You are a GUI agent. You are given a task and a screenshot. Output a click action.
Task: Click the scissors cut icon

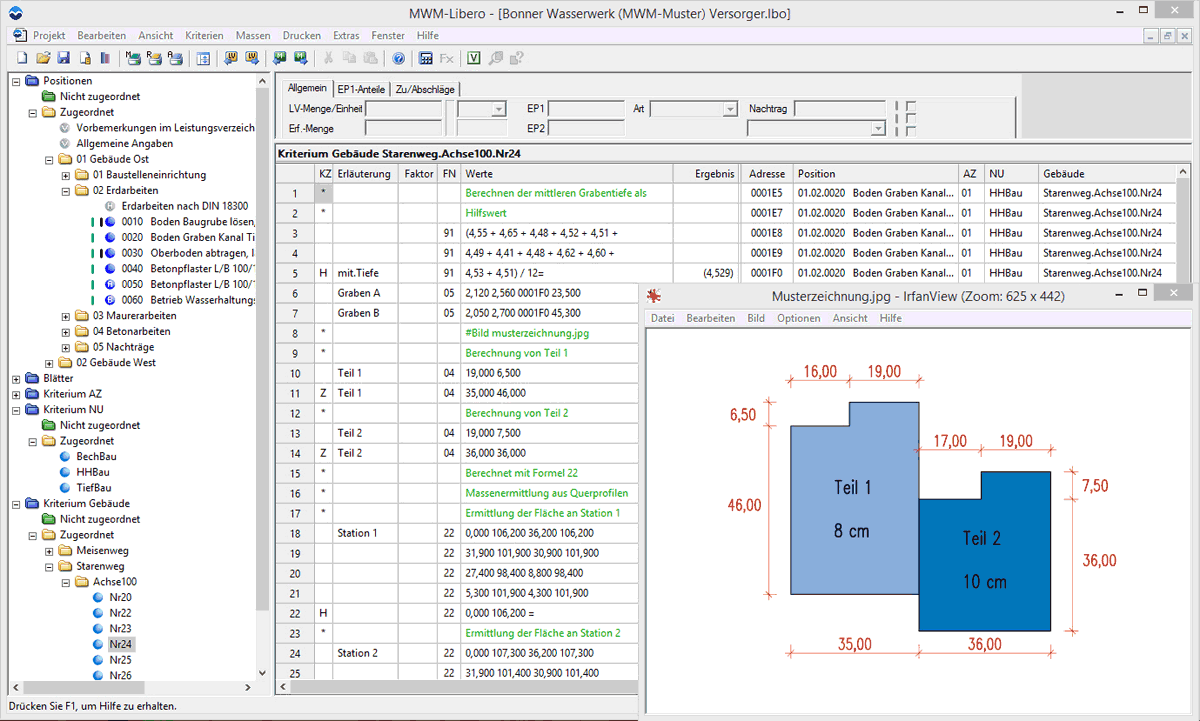point(329,58)
